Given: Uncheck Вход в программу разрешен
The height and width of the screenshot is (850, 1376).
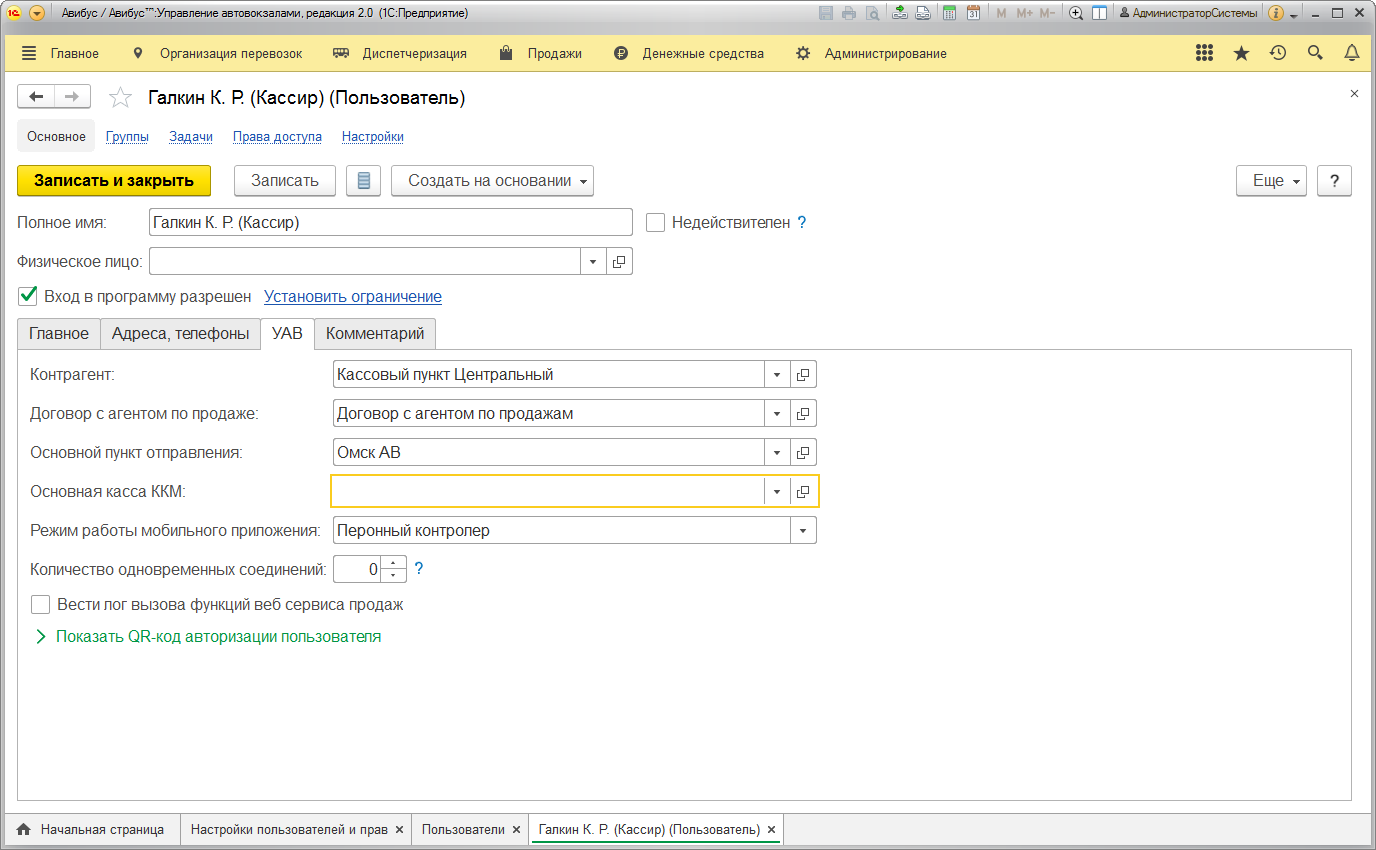Looking at the screenshot, I should tap(28, 296).
